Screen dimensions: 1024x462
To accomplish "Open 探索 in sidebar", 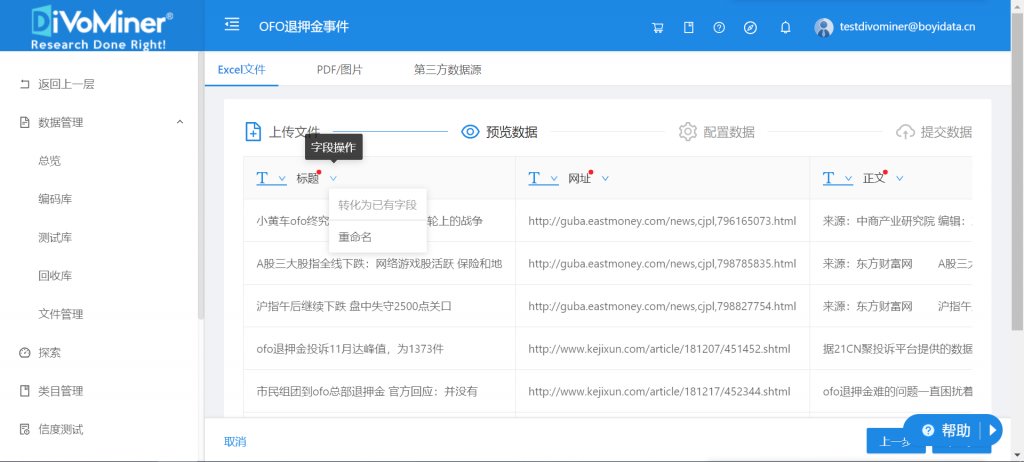I will tap(50, 353).
